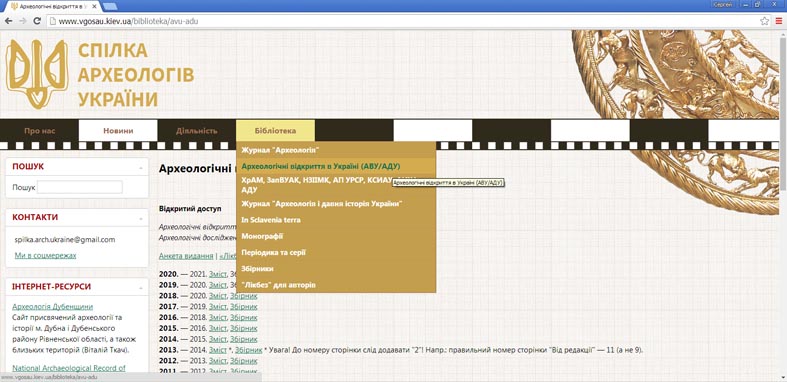Image resolution: width=787 pixels, height=382 pixels.
Task: Click the browser back arrow
Action: [9, 21]
